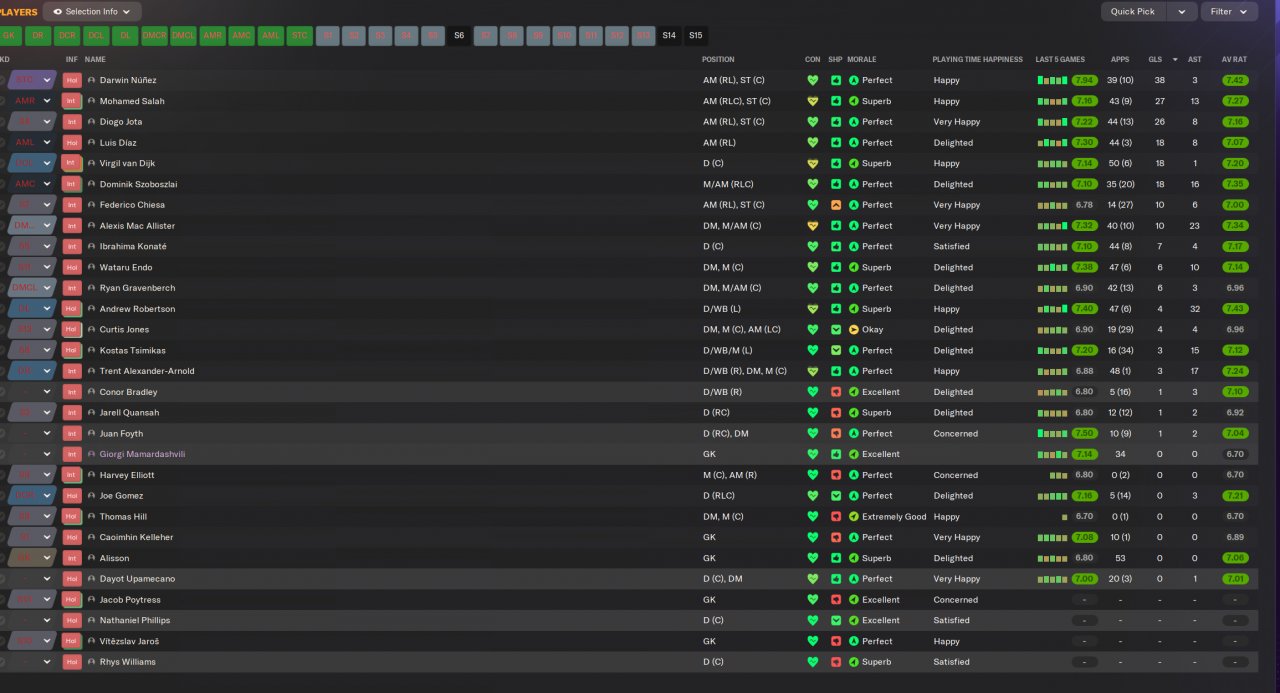Open Mohamed Salah's AMR position selector
1280x693 pixels.
point(31,101)
